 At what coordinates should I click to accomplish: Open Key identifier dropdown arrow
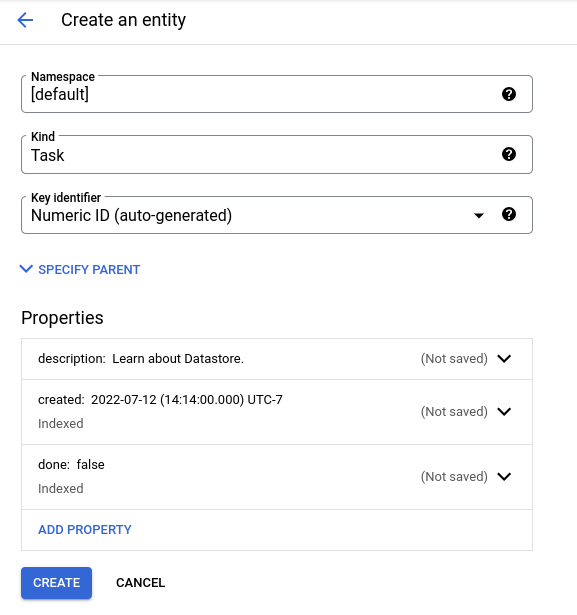pyautogui.click(x=479, y=215)
